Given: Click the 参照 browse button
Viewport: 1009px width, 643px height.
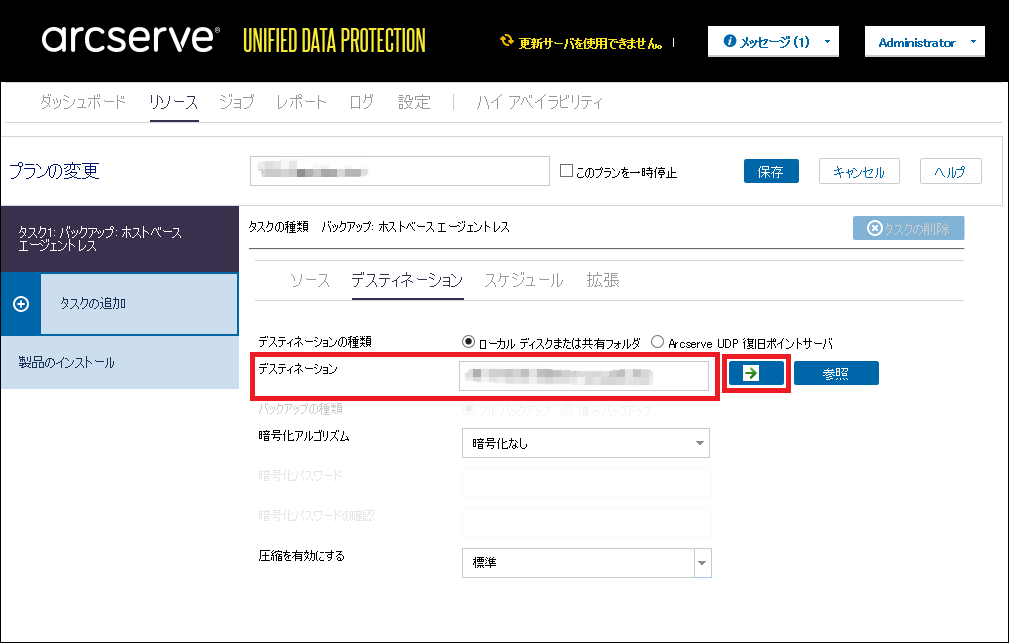Looking at the screenshot, I should [836, 373].
